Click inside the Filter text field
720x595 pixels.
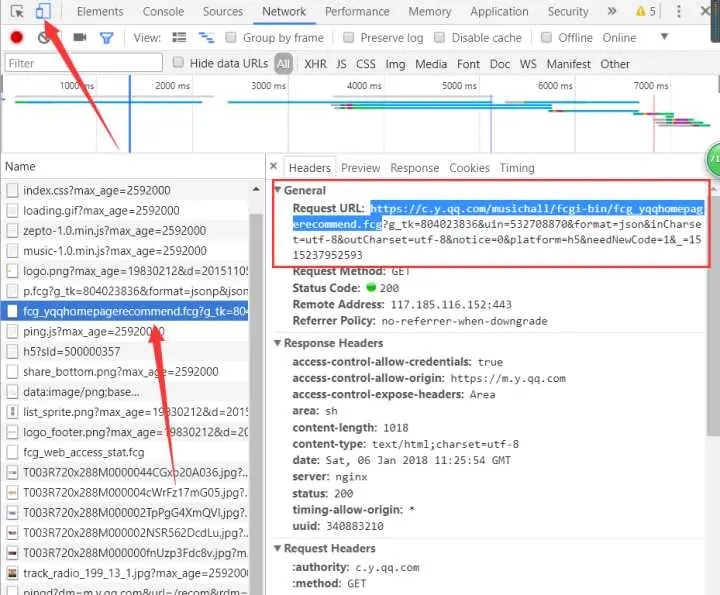point(84,63)
